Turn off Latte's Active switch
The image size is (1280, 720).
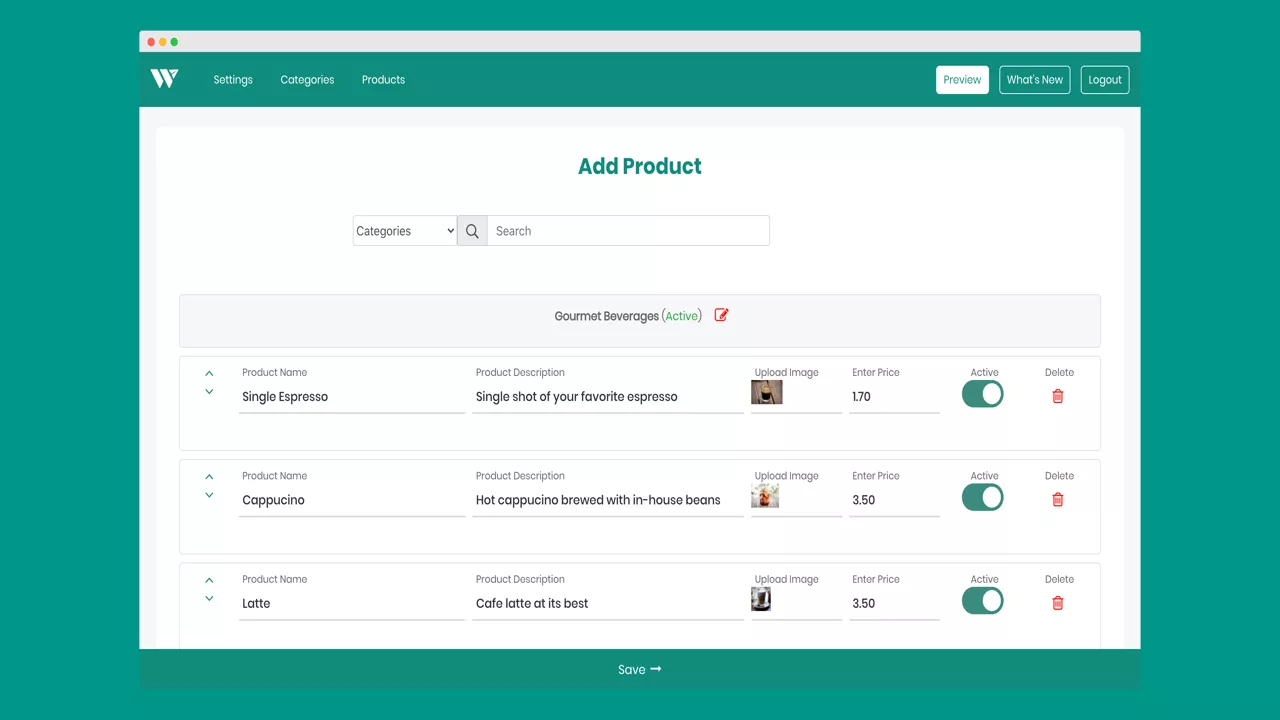(982, 601)
